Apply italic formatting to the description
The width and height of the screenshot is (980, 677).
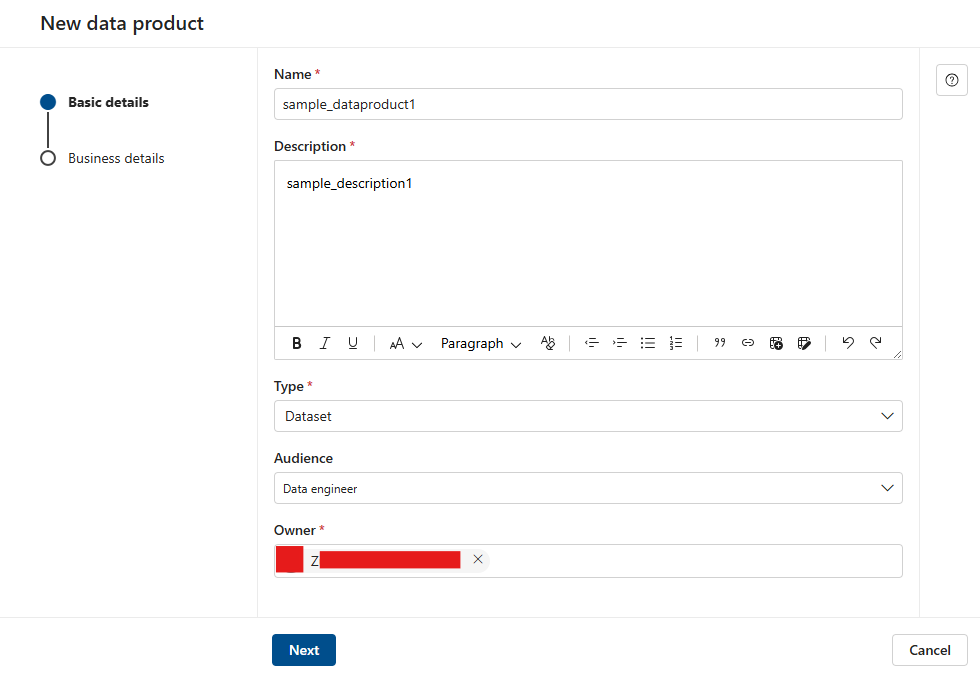[325, 343]
